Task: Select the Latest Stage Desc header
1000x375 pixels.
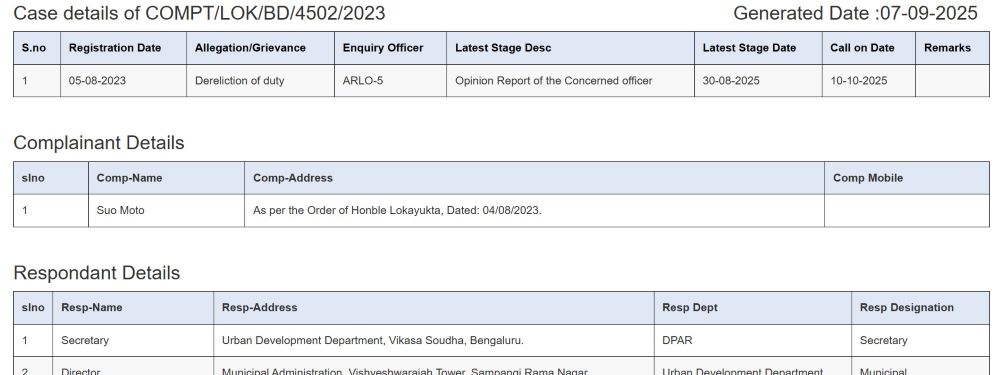Action: click(570, 48)
